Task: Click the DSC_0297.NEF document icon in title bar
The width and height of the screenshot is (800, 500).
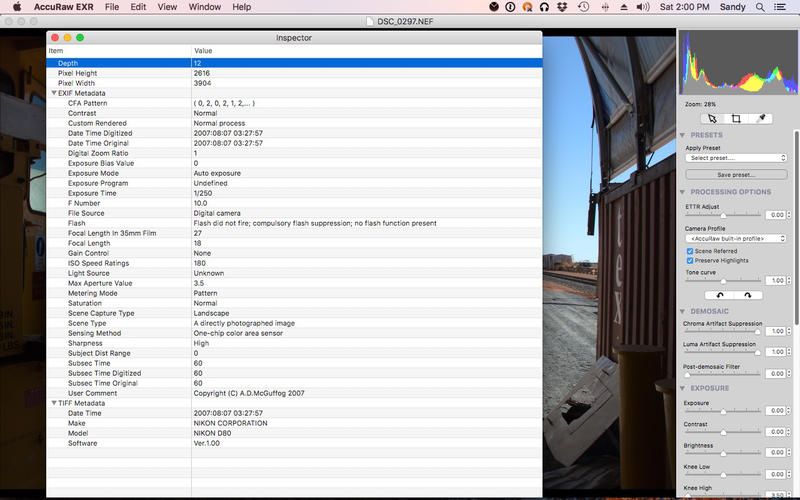Action: (x=370, y=21)
